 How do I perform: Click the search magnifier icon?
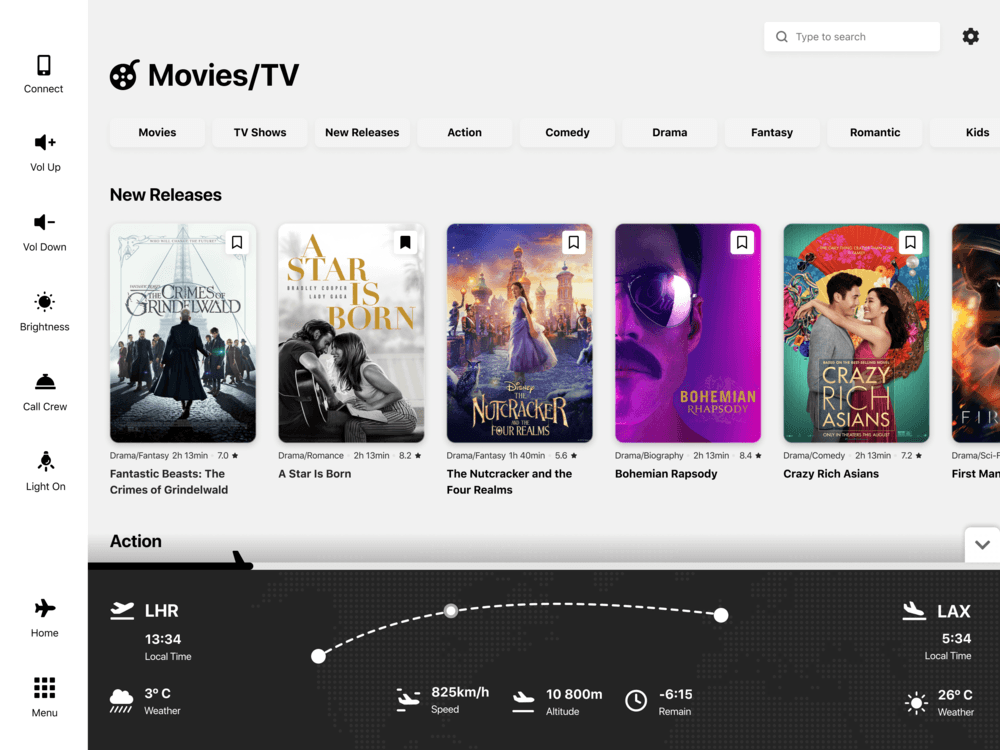[781, 36]
